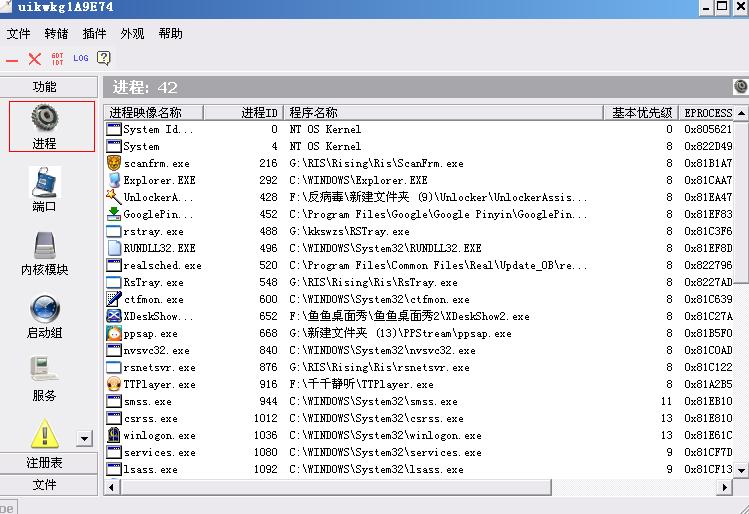Select the System process with ID 4
Image resolution: width=749 pixels, height=514 pixels.
(419, 146)
